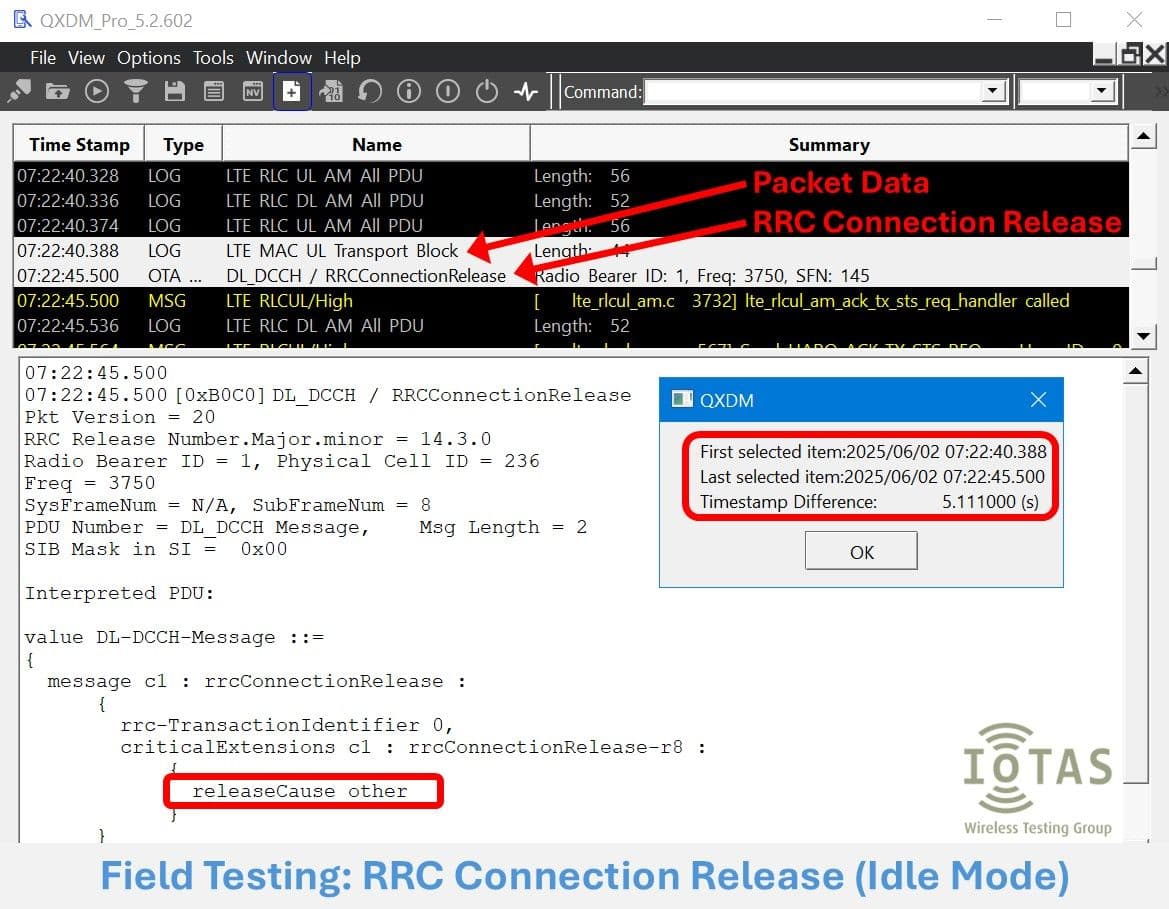The image size is (1169, 909).
Task: Click log list scroll down arrow
Action: coord(1144,336)
